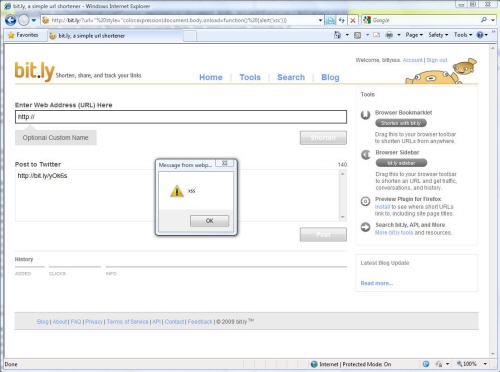Click the Internet Protected Mode status entry

click(351, 364)
